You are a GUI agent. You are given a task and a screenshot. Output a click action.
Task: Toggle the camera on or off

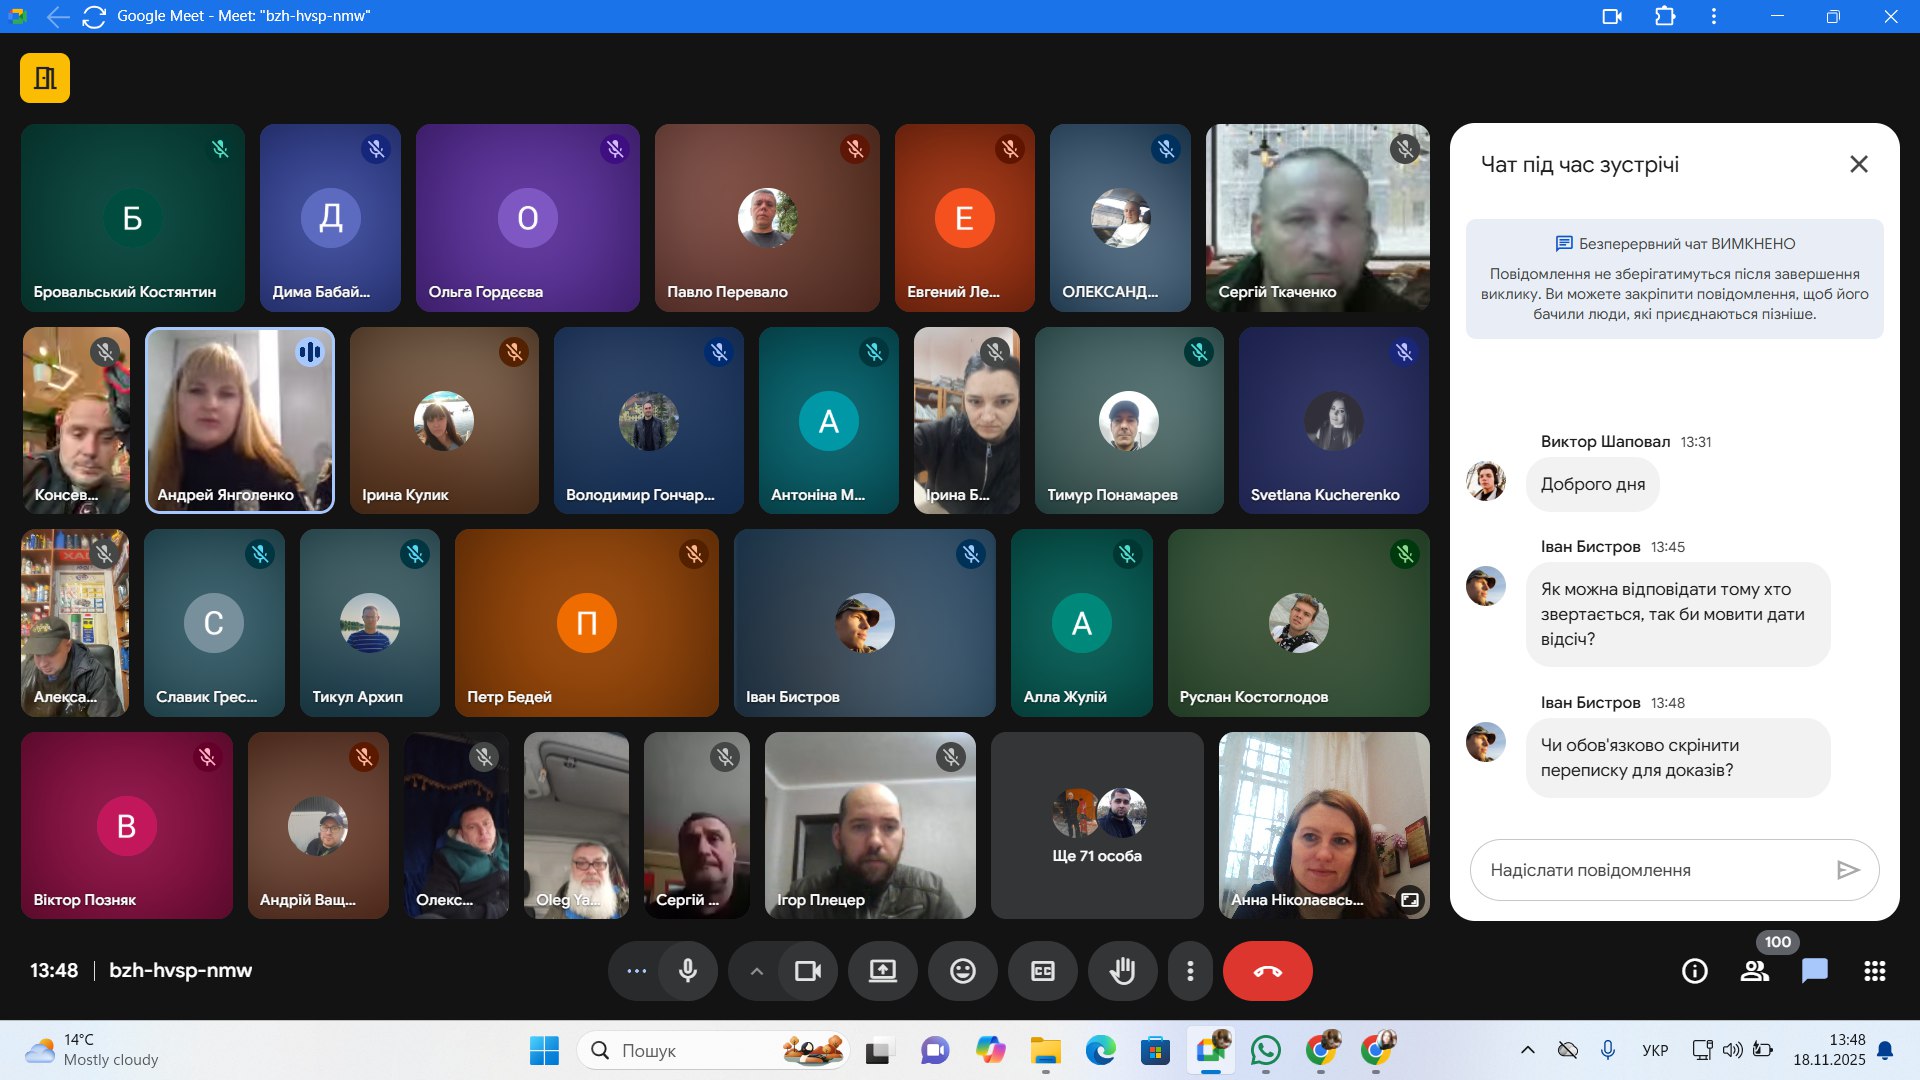point(807,971)
